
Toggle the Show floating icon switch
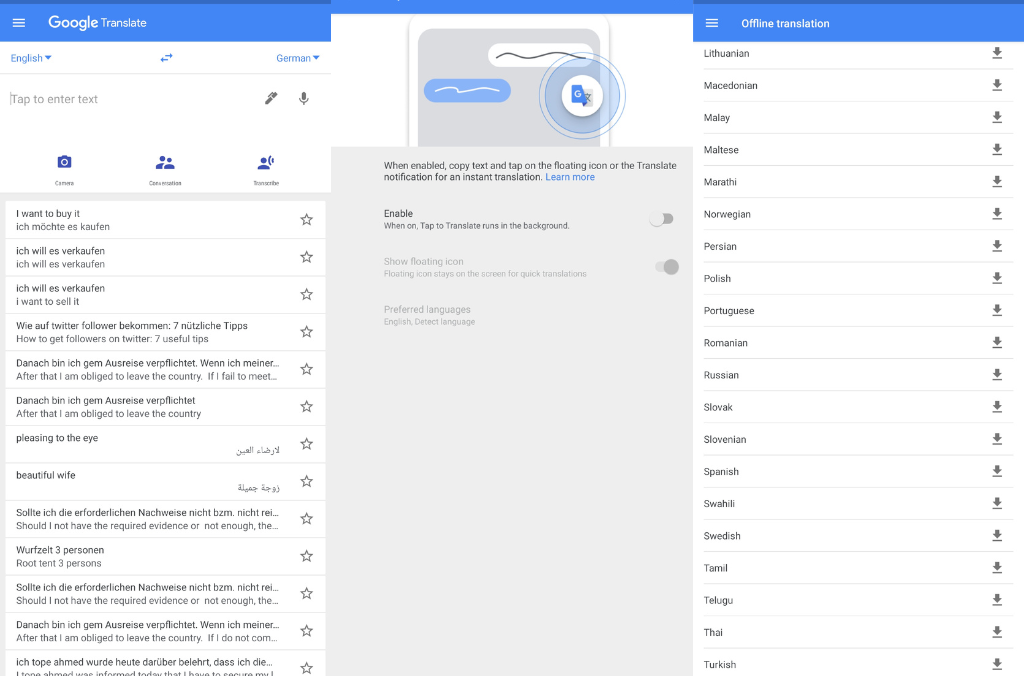pyautogui.click(x=667, y=266)
